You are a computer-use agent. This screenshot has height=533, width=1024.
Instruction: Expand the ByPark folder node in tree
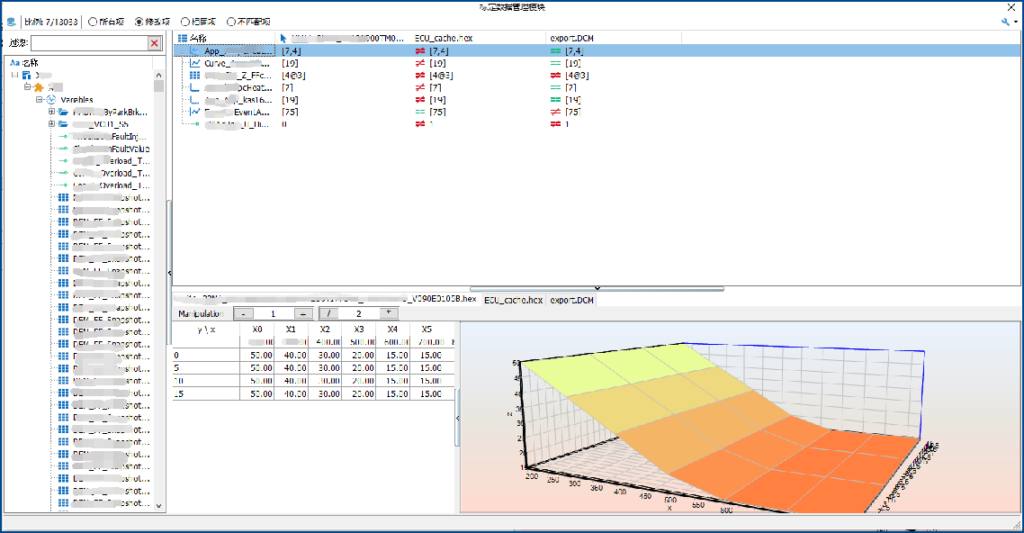(51, 112)
